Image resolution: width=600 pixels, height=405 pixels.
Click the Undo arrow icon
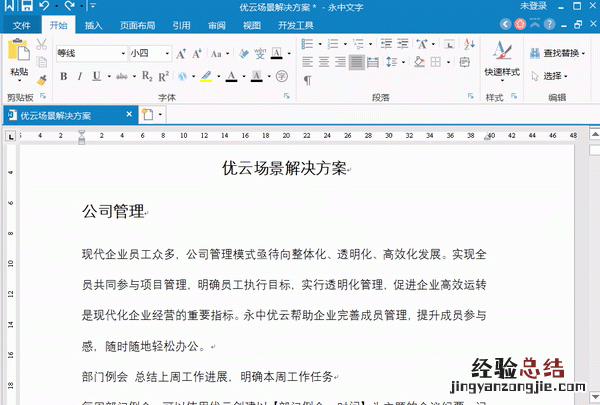tap(44, 6)
